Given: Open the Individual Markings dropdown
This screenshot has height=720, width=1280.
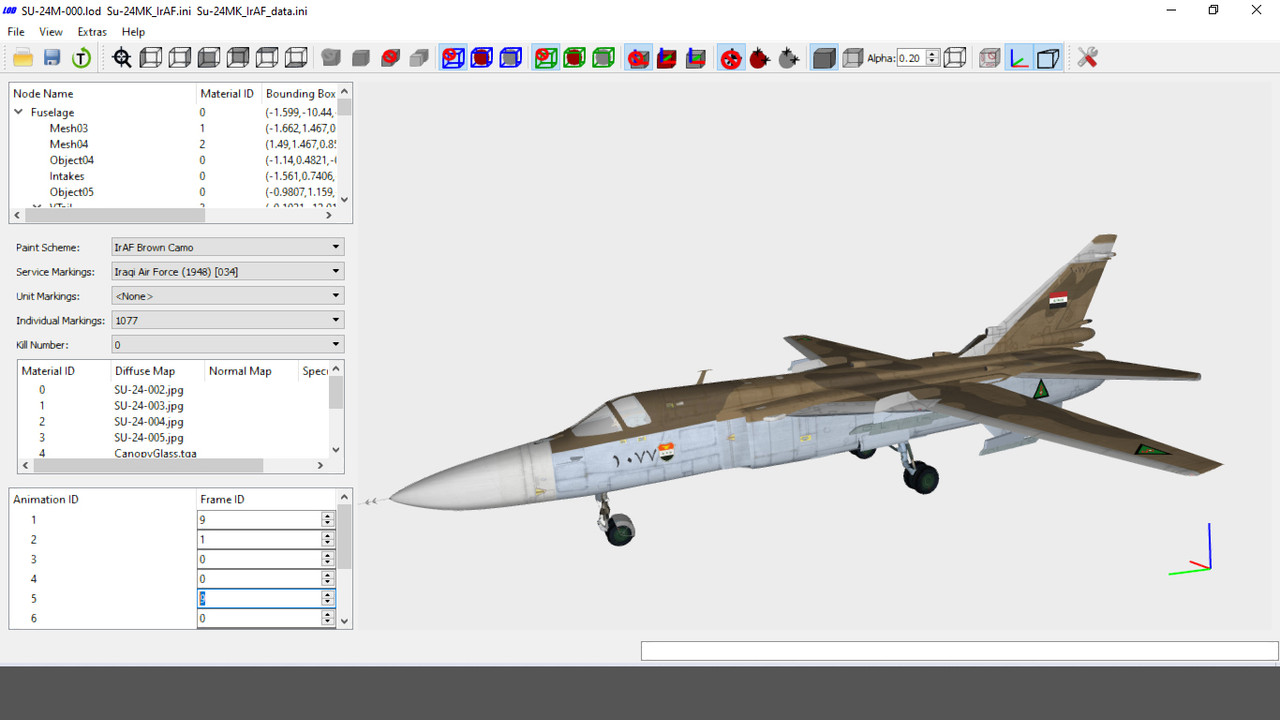Looking at the screenshot, I should [227, 320].
